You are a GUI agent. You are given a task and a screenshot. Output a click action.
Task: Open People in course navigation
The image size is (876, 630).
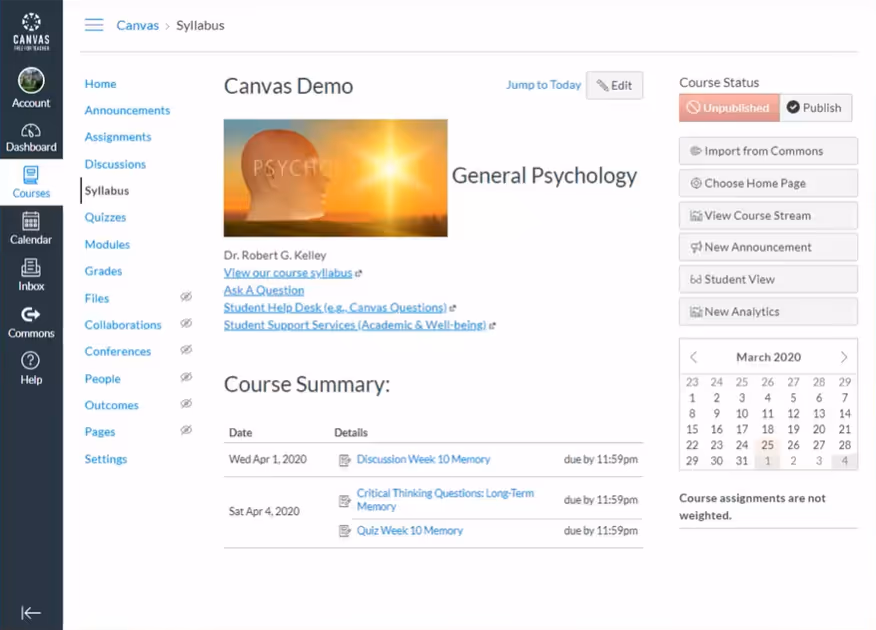[102, 379]
